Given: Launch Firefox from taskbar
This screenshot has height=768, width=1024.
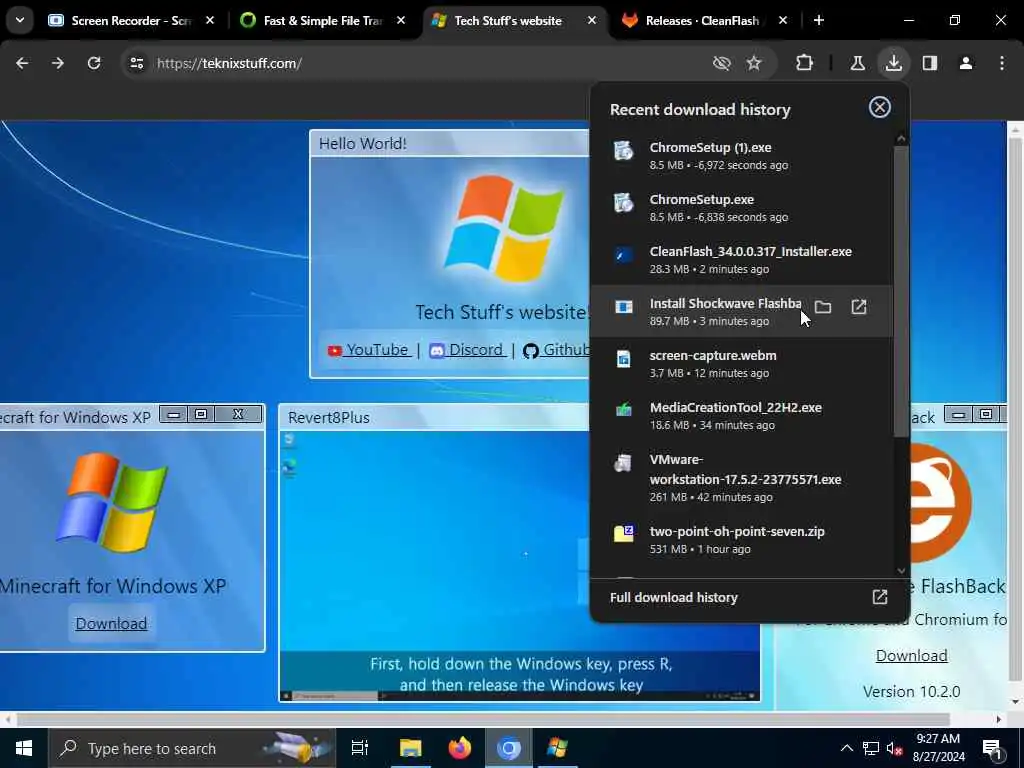Looking at the screenshot, I should click(x=460, y=748).
